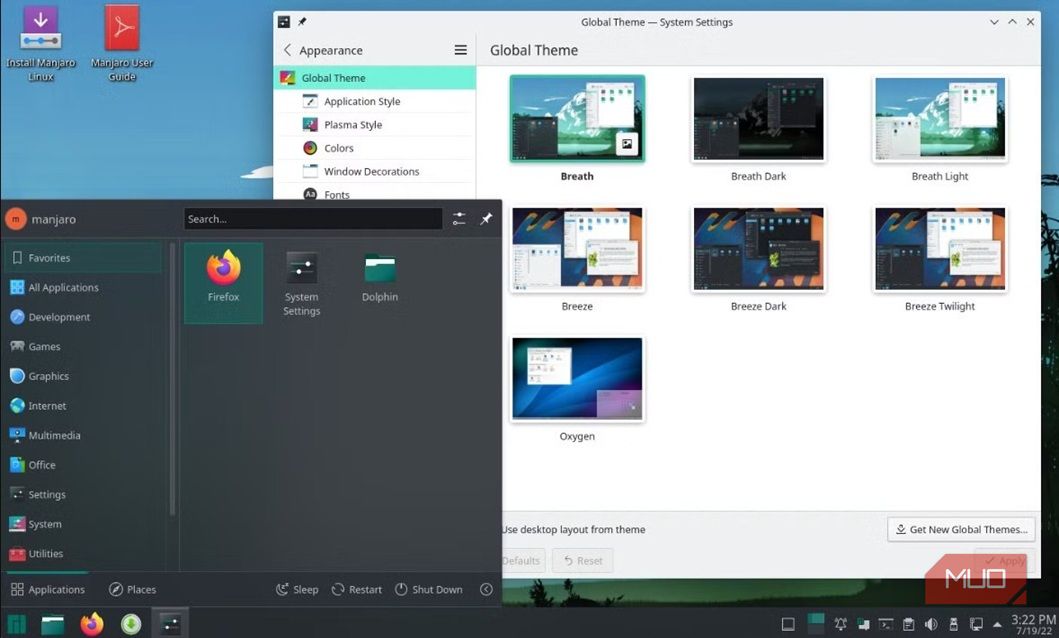Click the Manjaro launcher icon in taskbar
1059x638 pixels.
(x=16, y=623)
